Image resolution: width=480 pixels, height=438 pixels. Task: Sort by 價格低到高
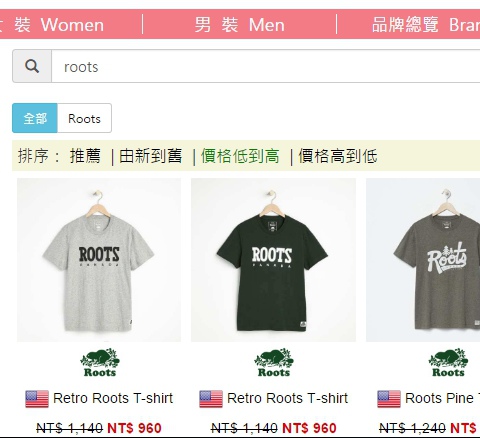click(x=240, y=156)
